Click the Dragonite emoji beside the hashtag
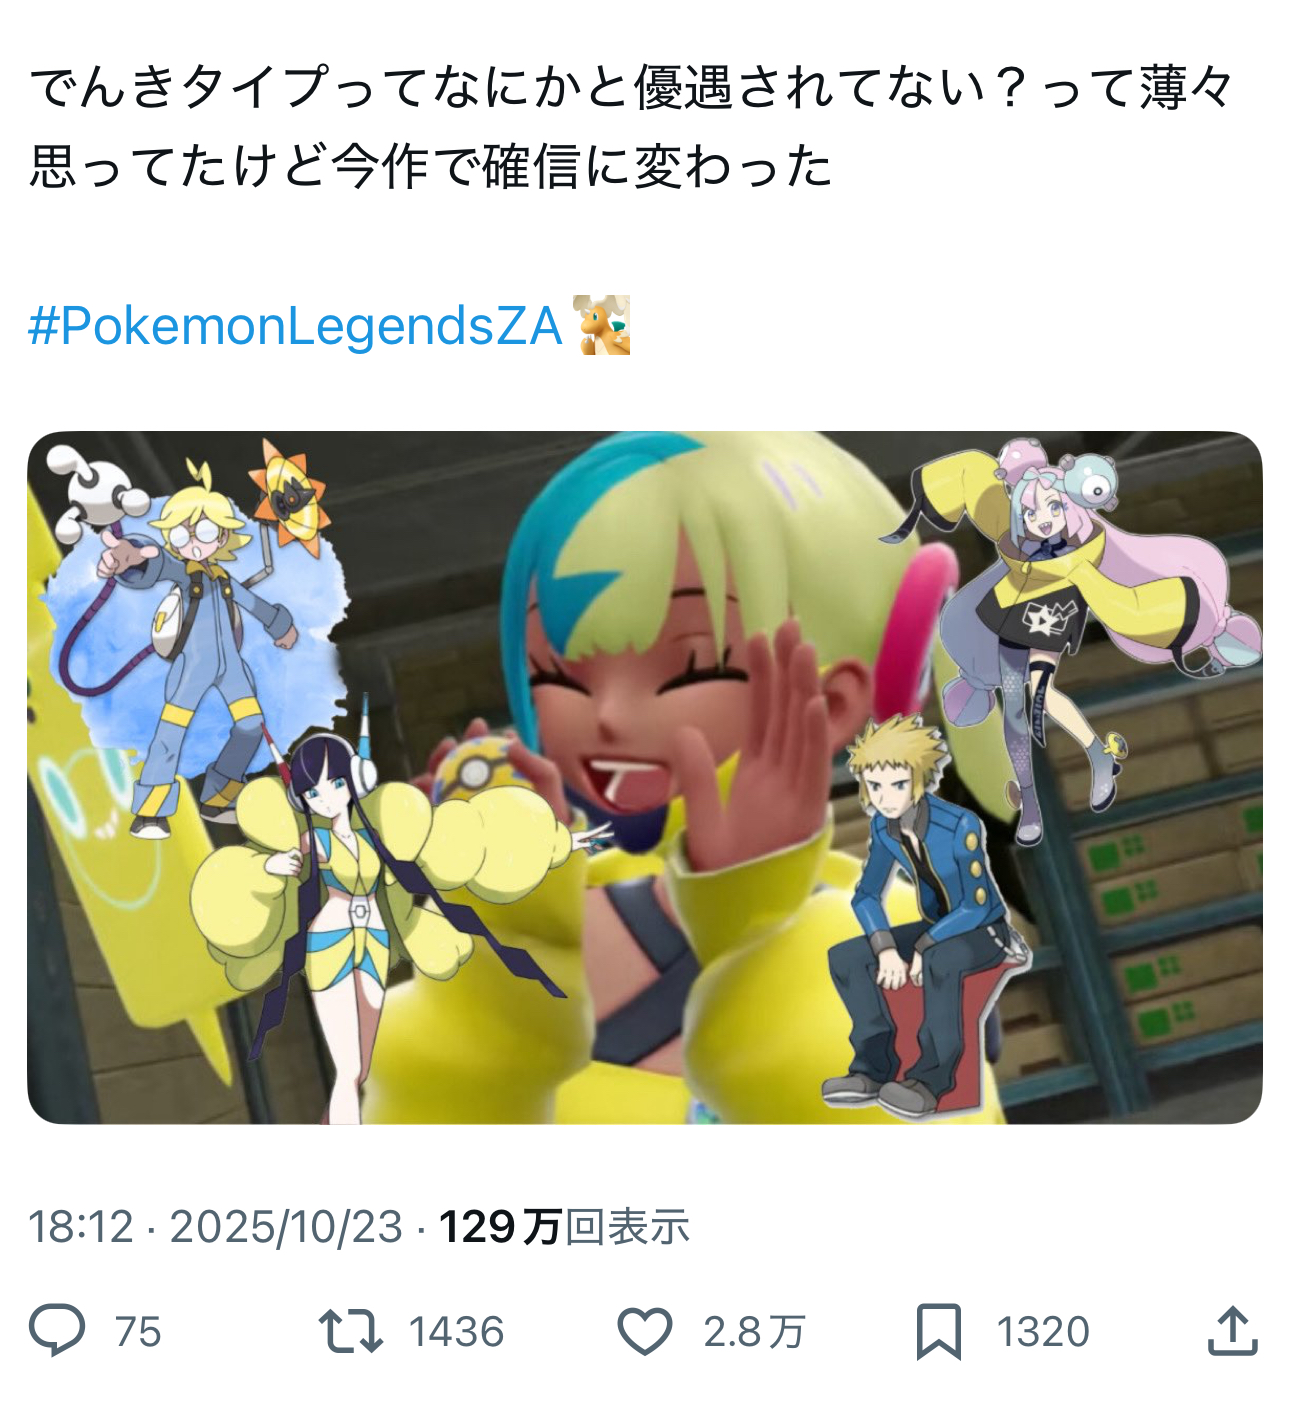Screen dimensions: 1290x1411 601,325
